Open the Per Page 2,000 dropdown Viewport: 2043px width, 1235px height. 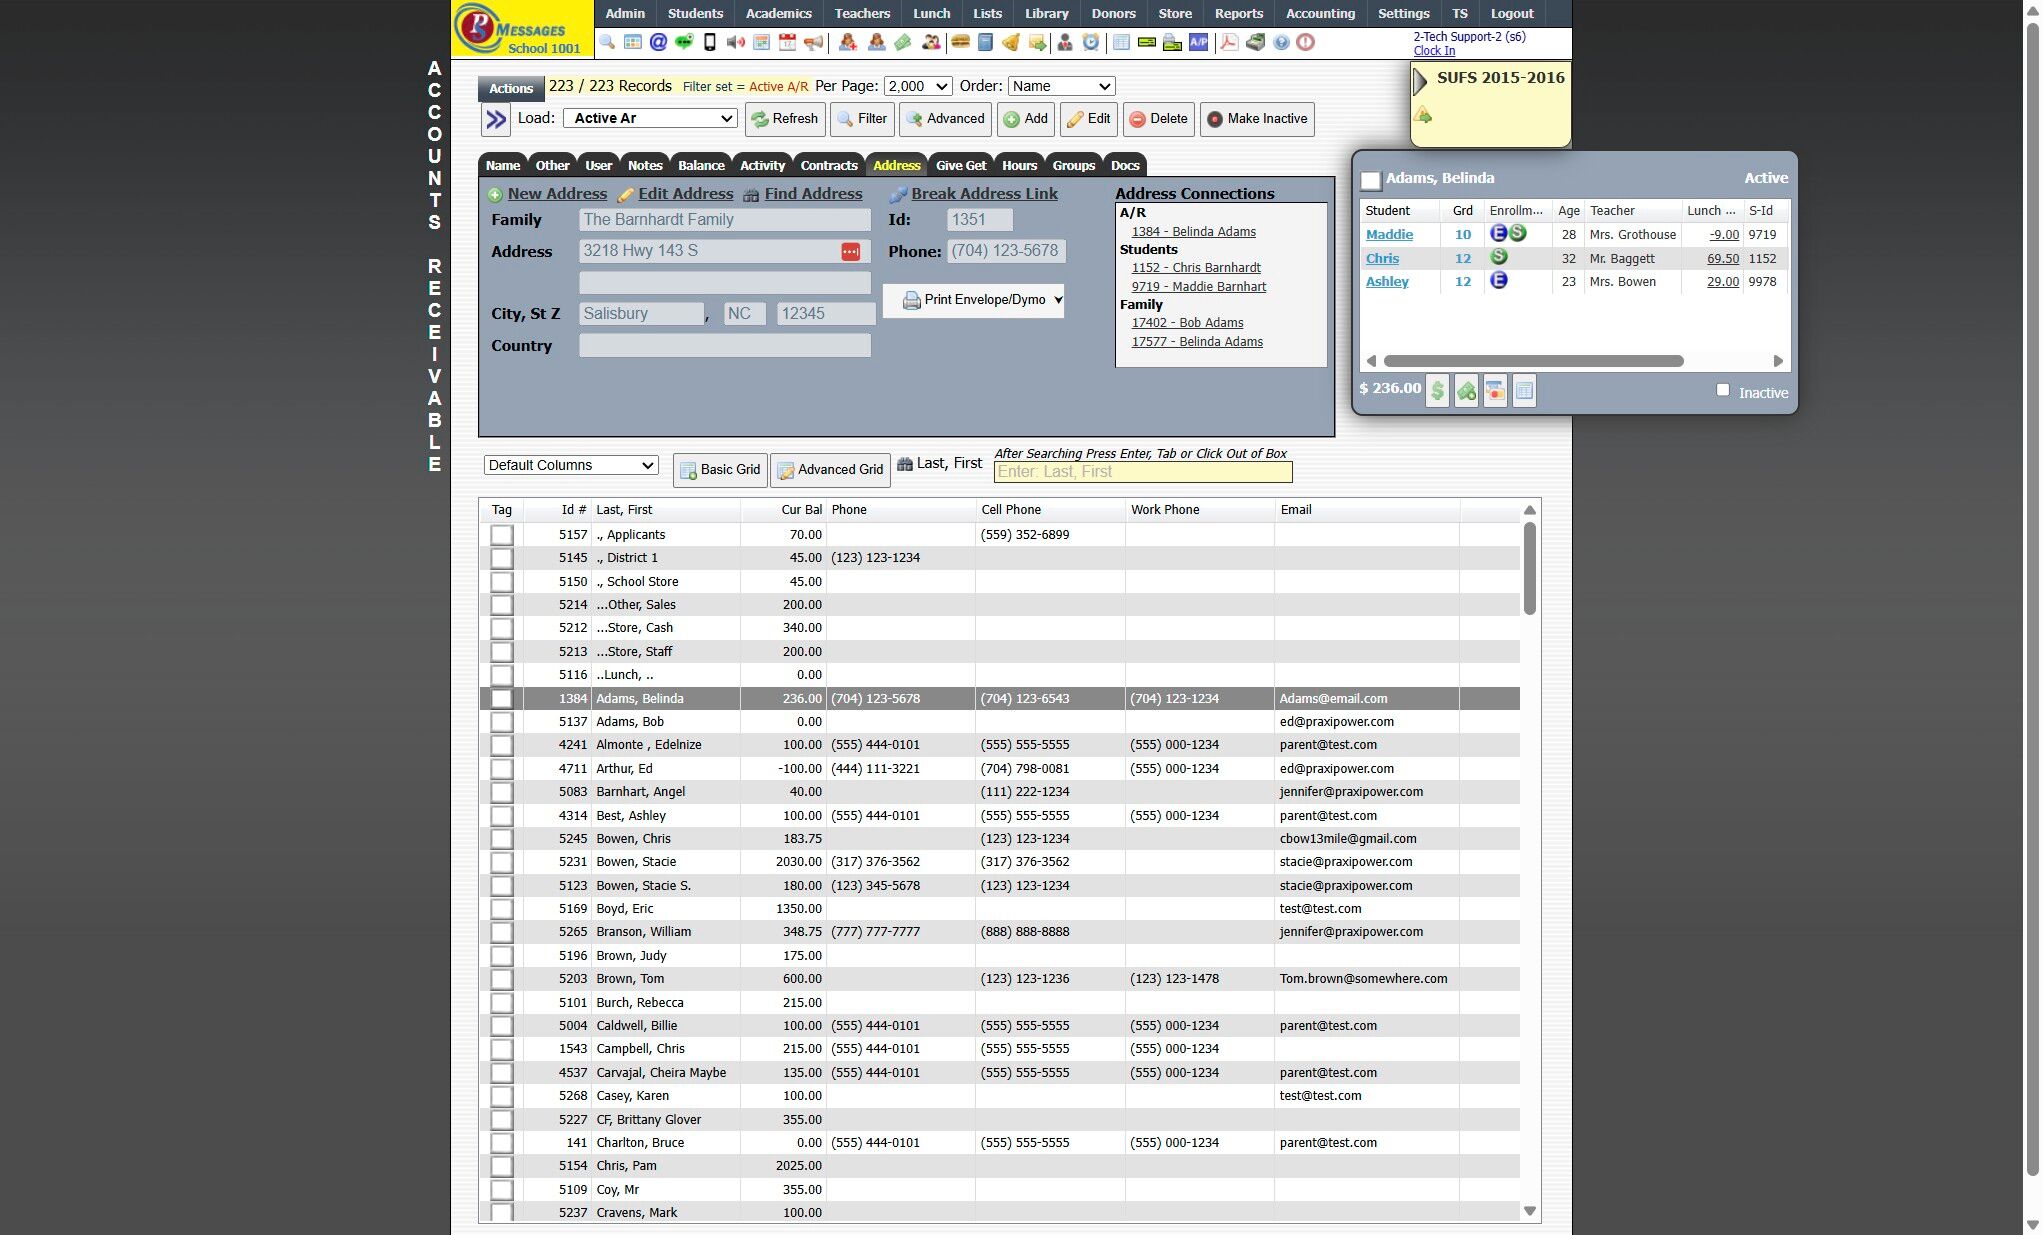tap(918, 87)
